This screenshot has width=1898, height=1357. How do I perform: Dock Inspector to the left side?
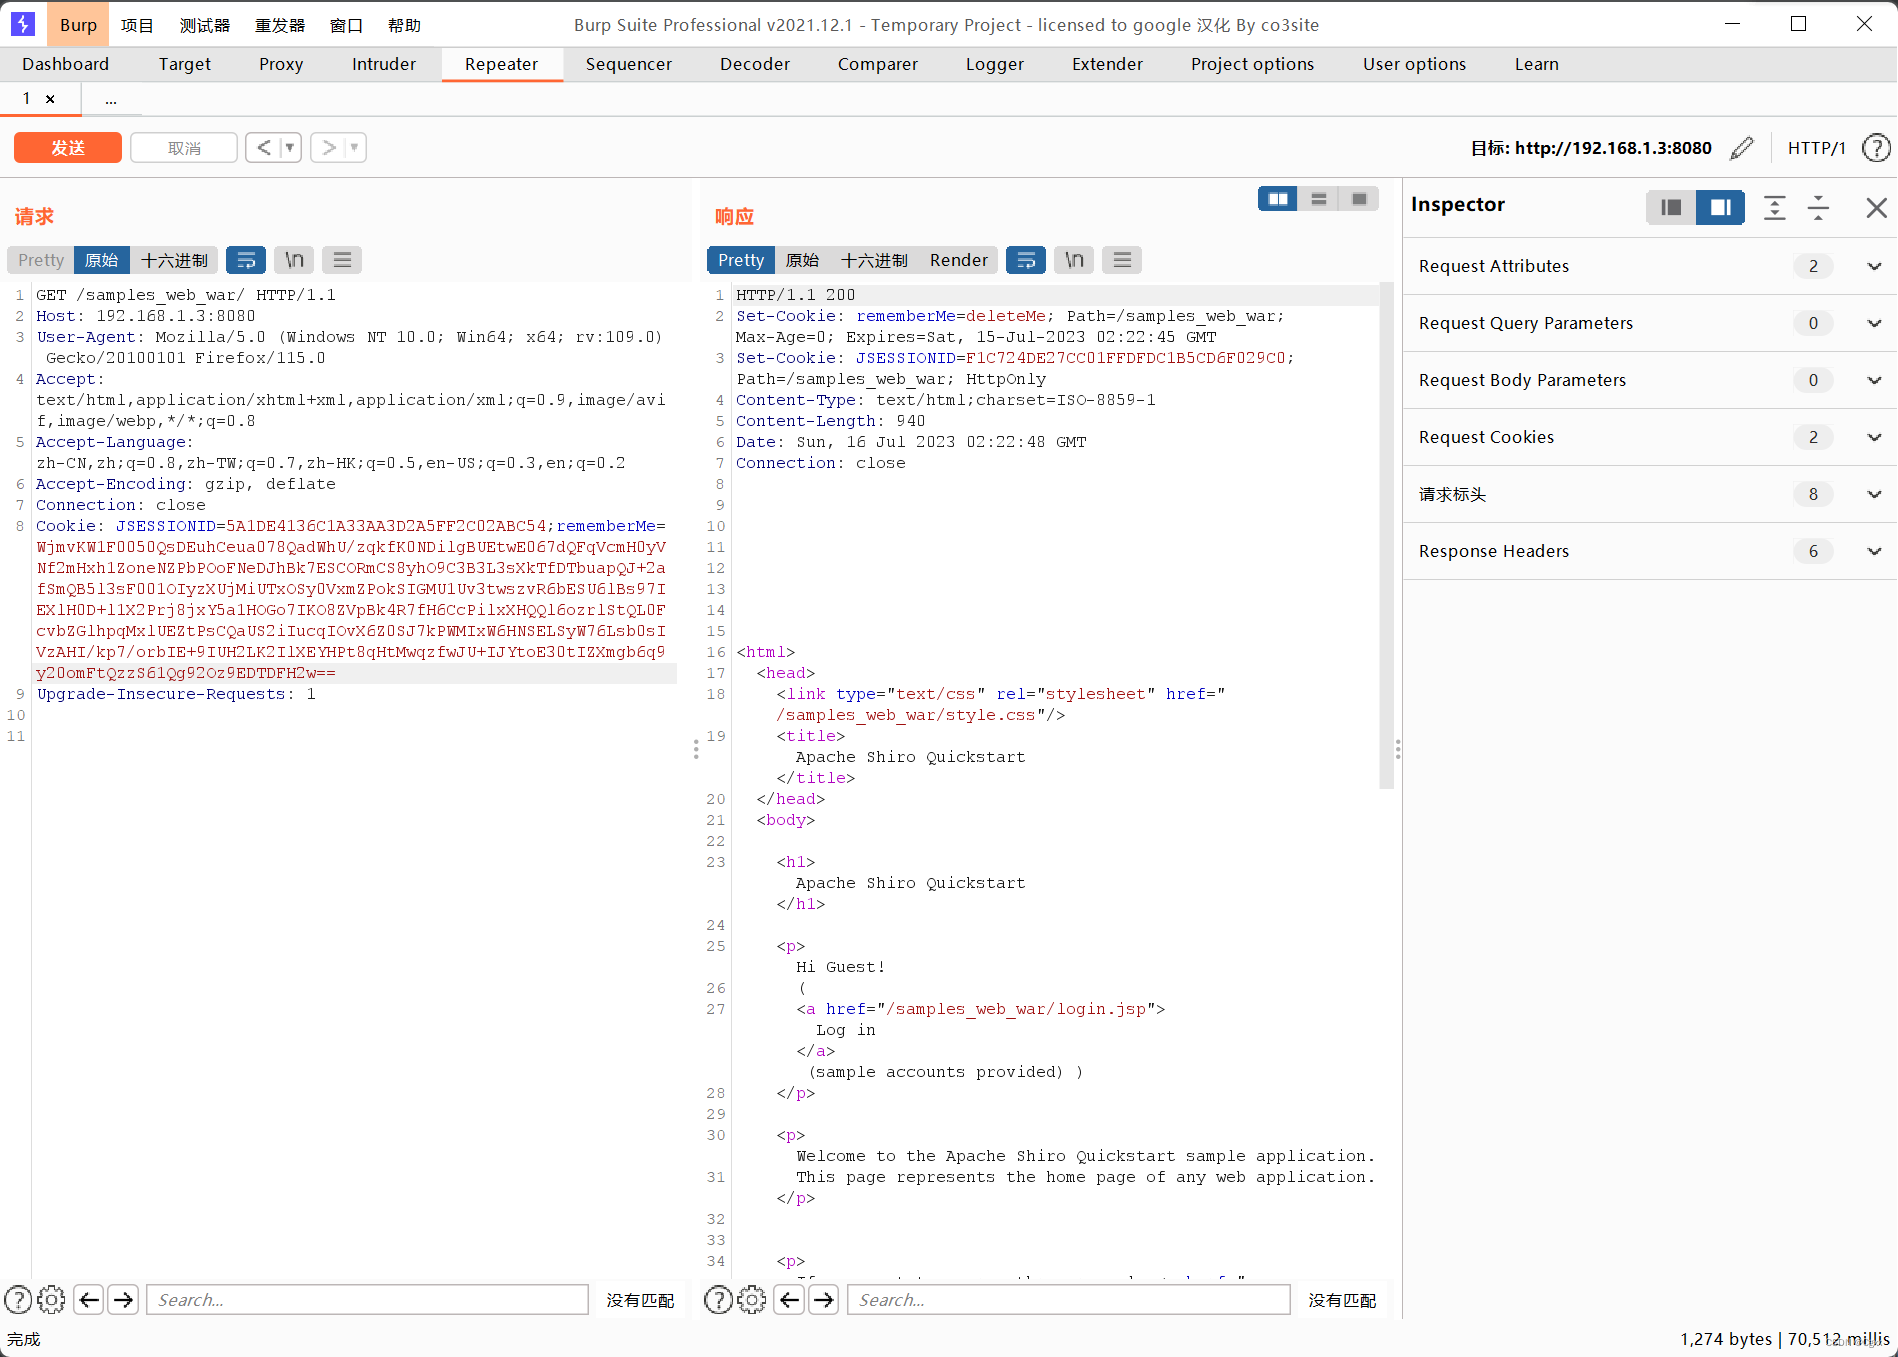coord(1671,207)
